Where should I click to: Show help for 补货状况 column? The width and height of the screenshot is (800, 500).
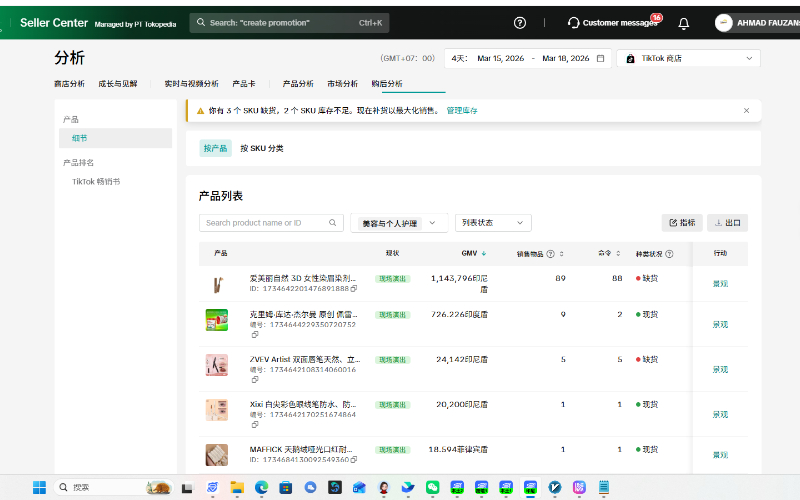pyautogui.click(x=669, y=254)
